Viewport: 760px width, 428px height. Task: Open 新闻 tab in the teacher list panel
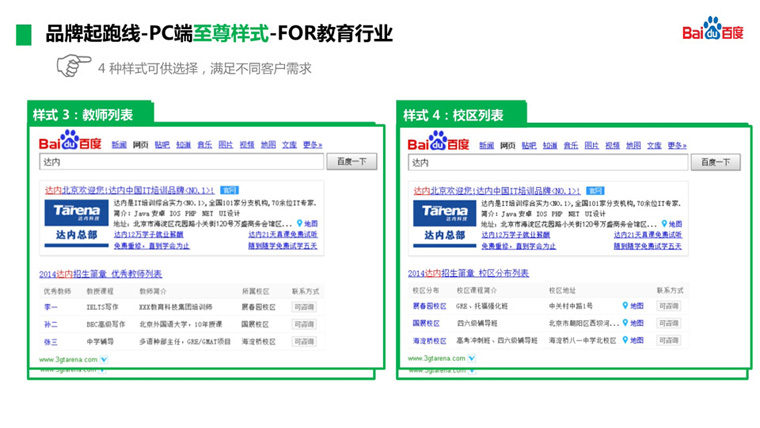pos(119,144)
